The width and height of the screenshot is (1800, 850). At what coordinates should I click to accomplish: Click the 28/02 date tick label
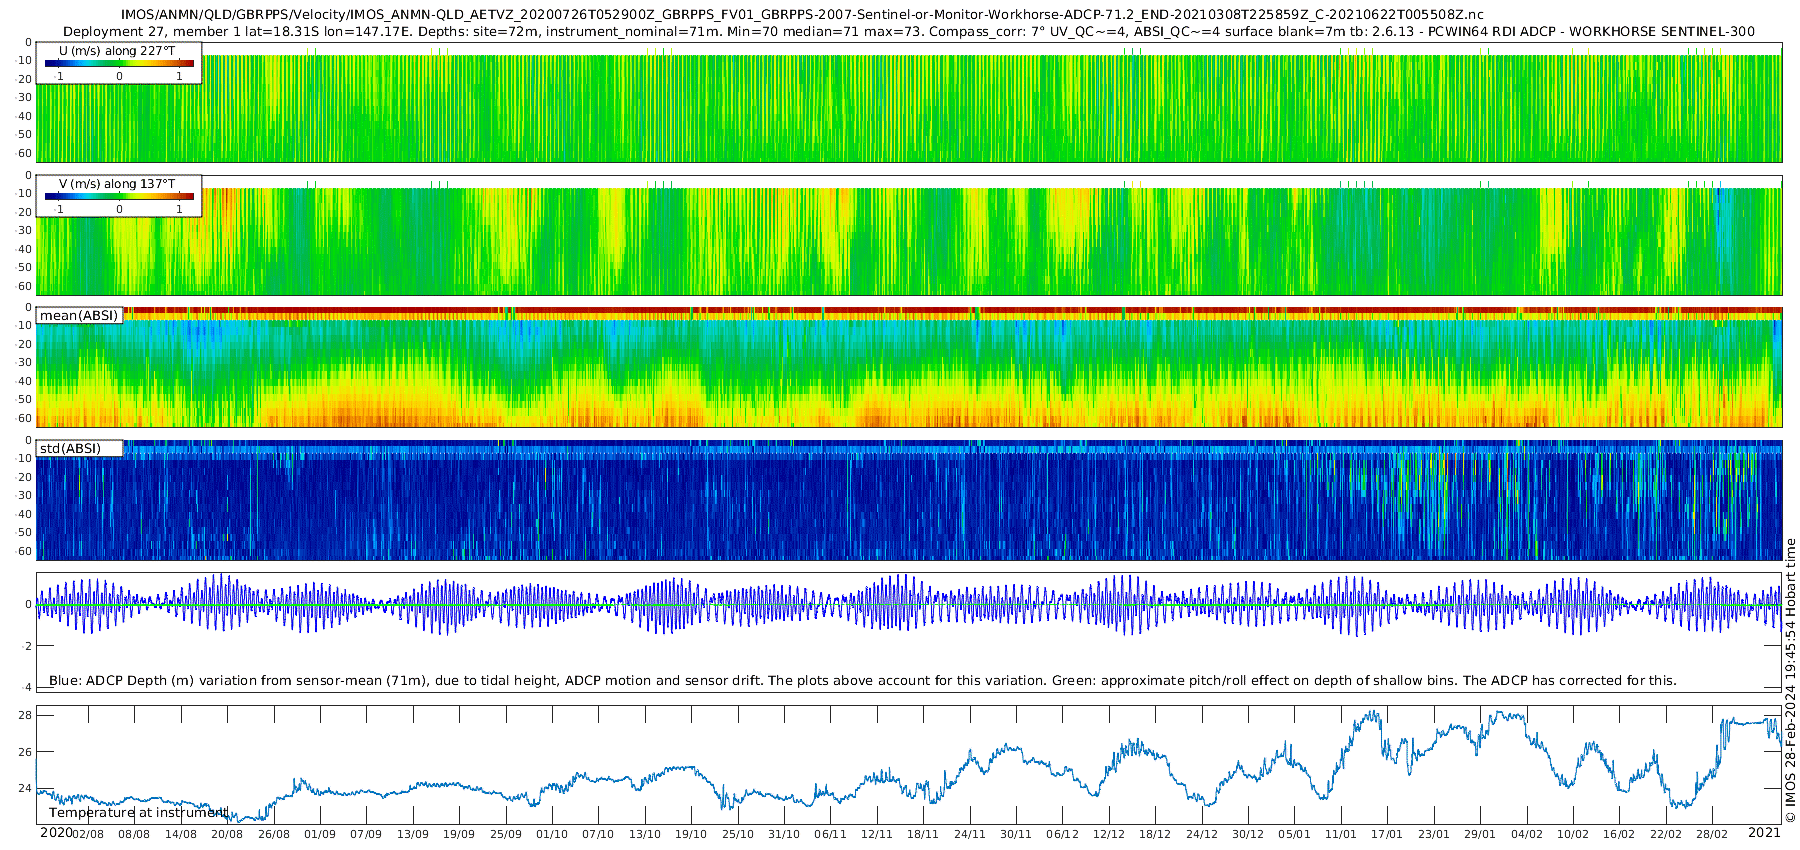tap(1712, 834)
